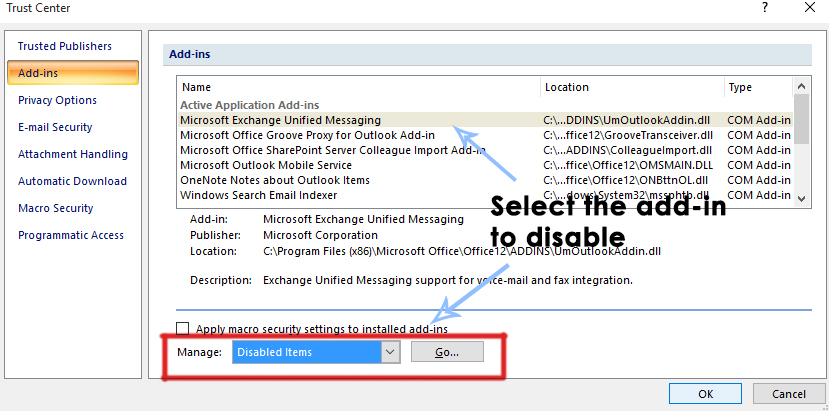View Macro Security settings
Screen dimensions: 829x411
point(56,208)
